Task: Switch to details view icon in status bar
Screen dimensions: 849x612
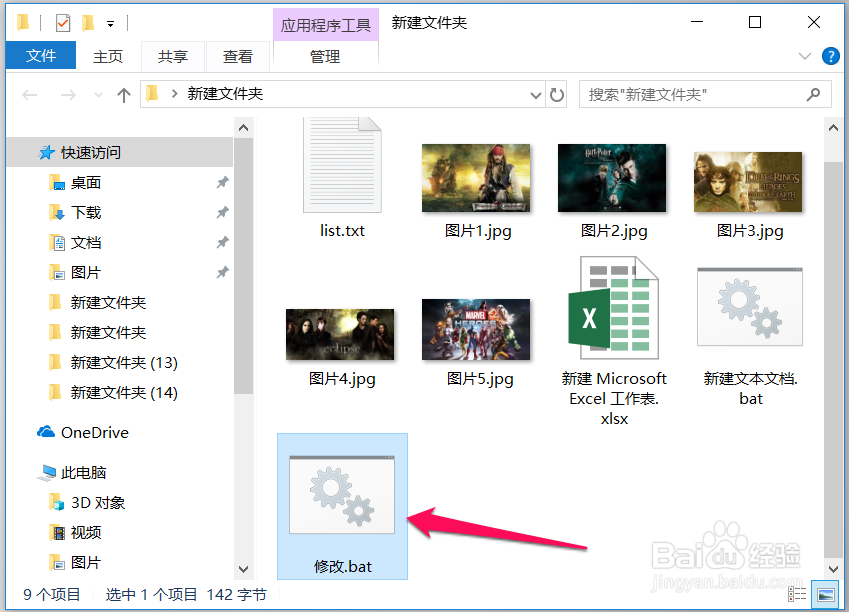Action: click(797, 595)
